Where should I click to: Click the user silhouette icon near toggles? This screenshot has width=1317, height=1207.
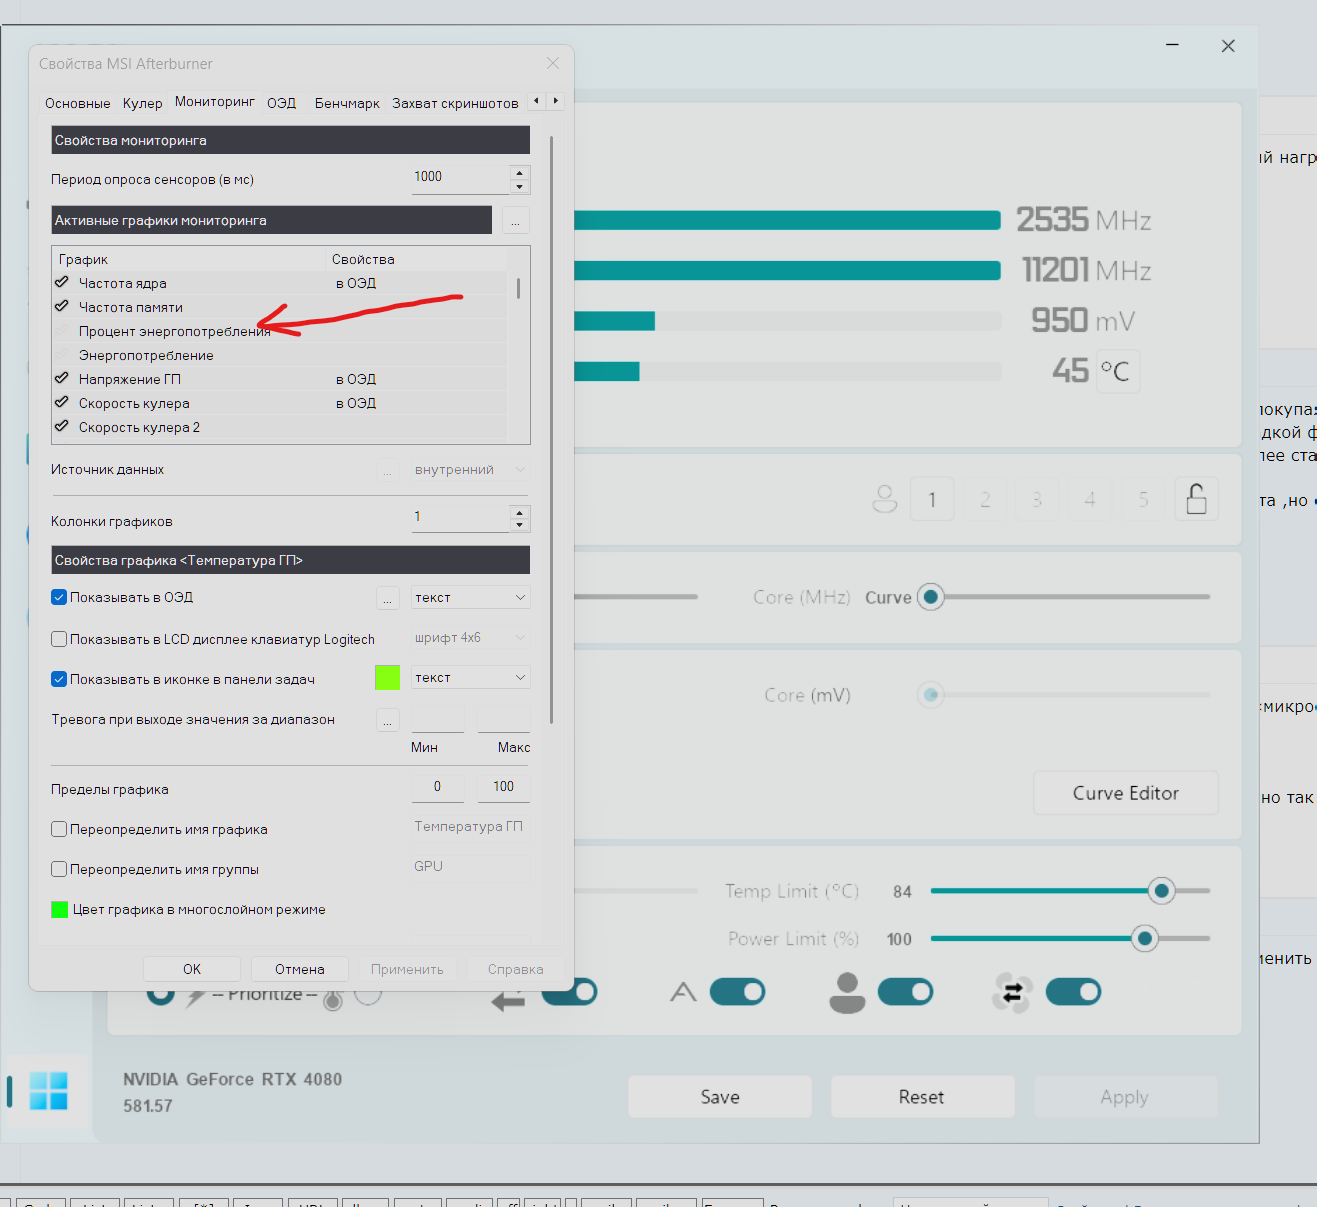[x=847, y=992]
